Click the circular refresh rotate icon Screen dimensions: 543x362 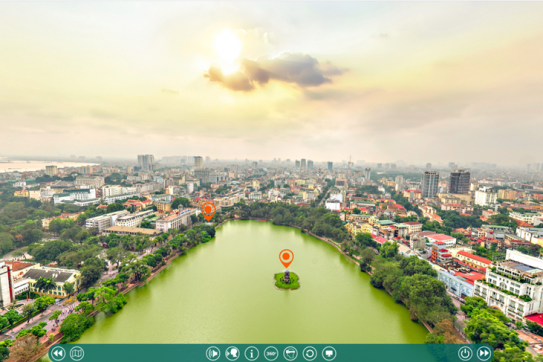pyautogui.click(x=310, y=354)
